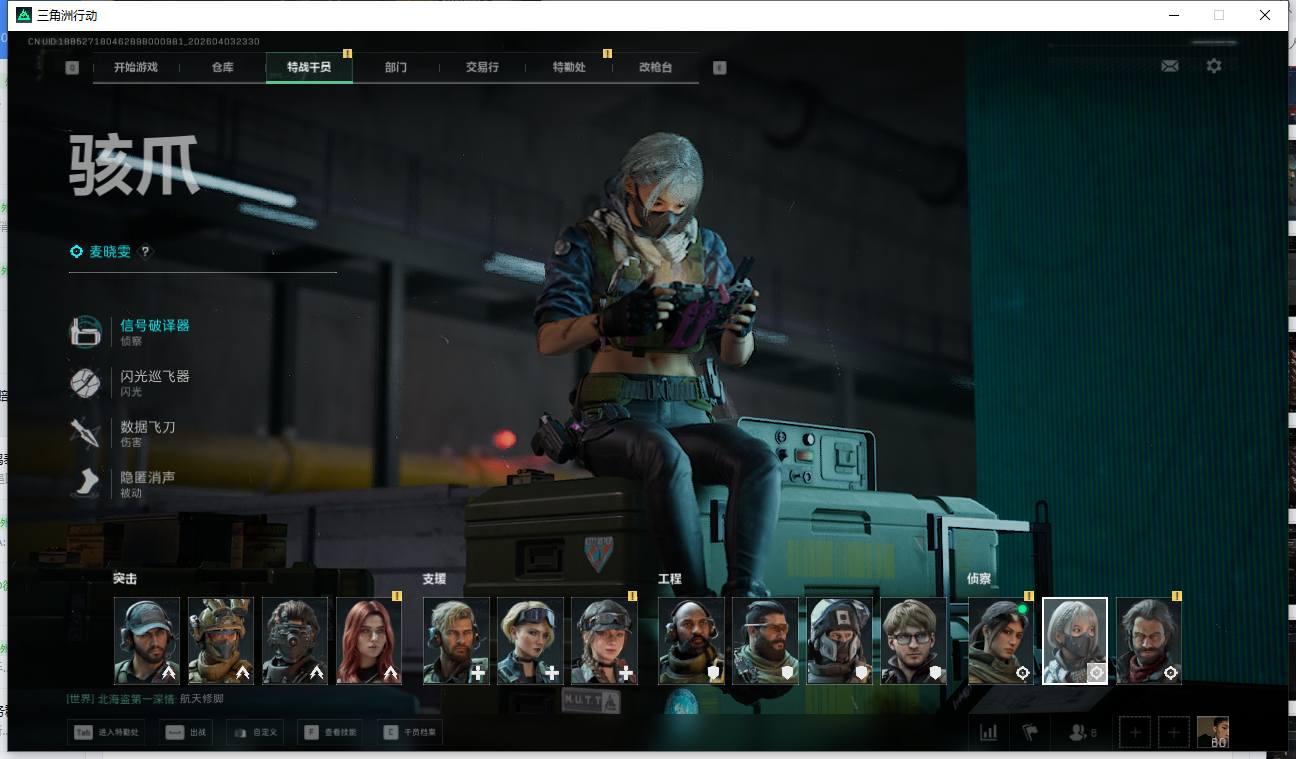Open the friends list icon

point(1081,732)
